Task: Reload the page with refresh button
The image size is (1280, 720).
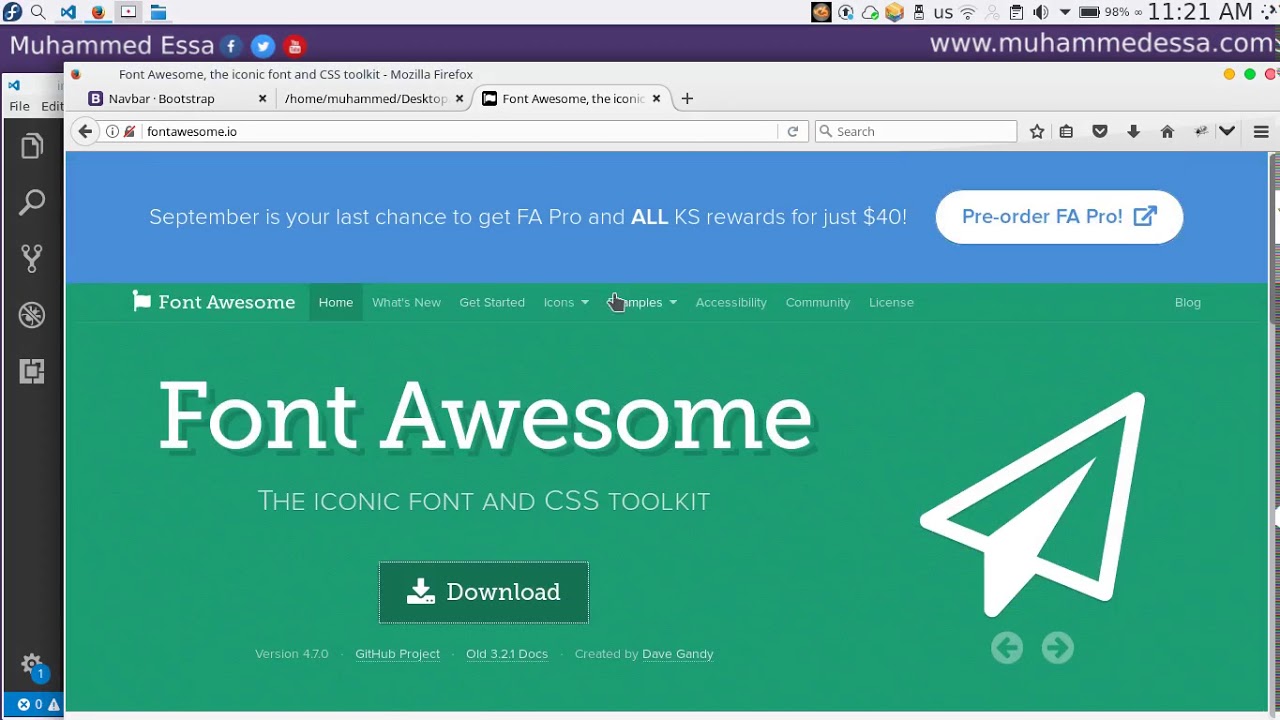Action: [x=792, y=131]
